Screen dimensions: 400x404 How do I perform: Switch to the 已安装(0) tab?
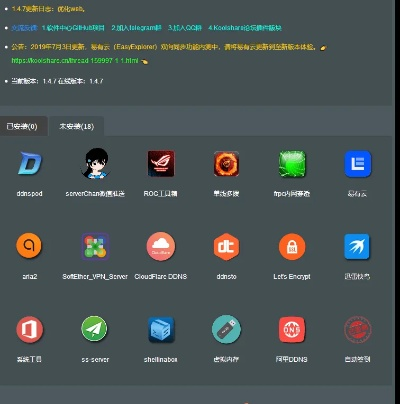23,126
